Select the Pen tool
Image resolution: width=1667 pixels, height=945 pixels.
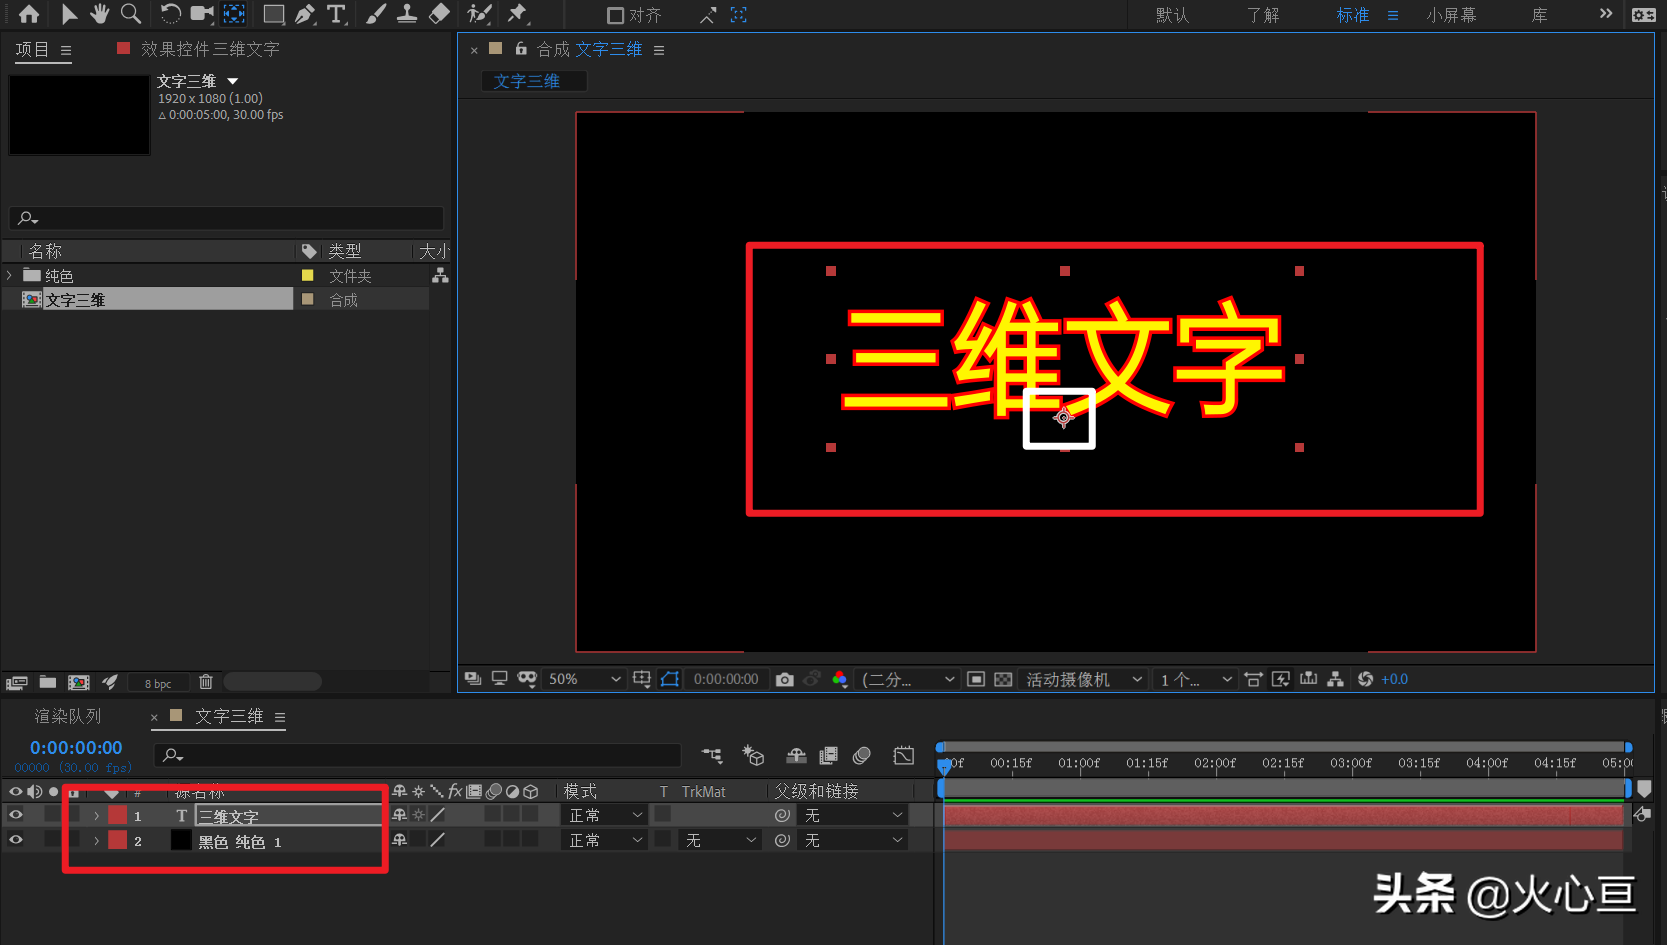[x=305, y=14]
